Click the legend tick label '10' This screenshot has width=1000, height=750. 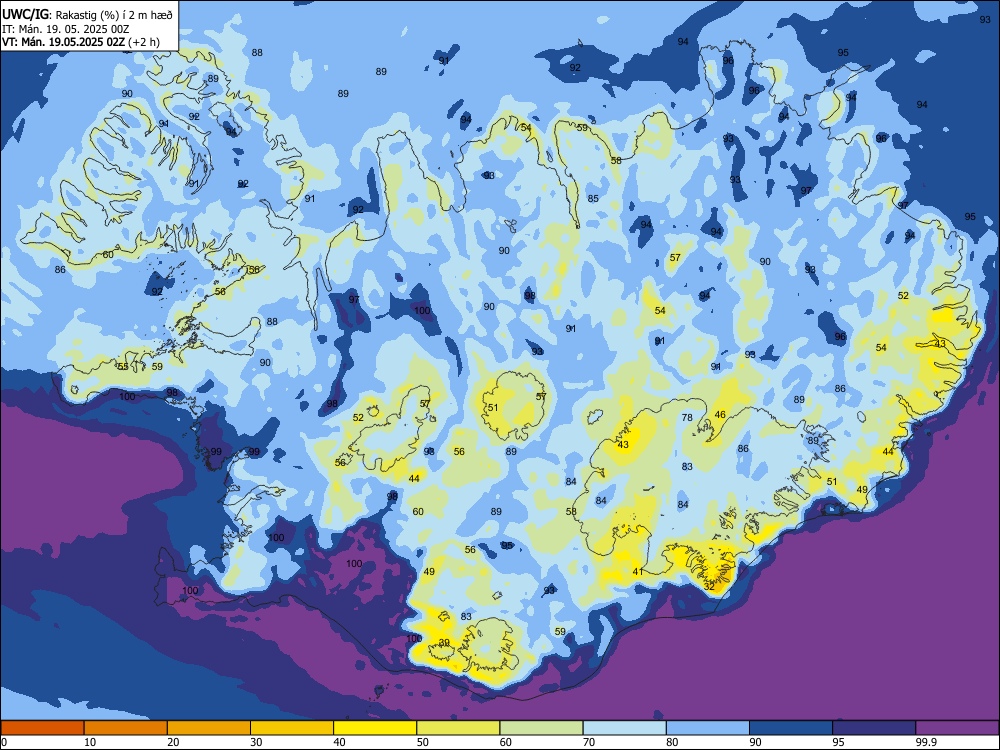point(90,742)
